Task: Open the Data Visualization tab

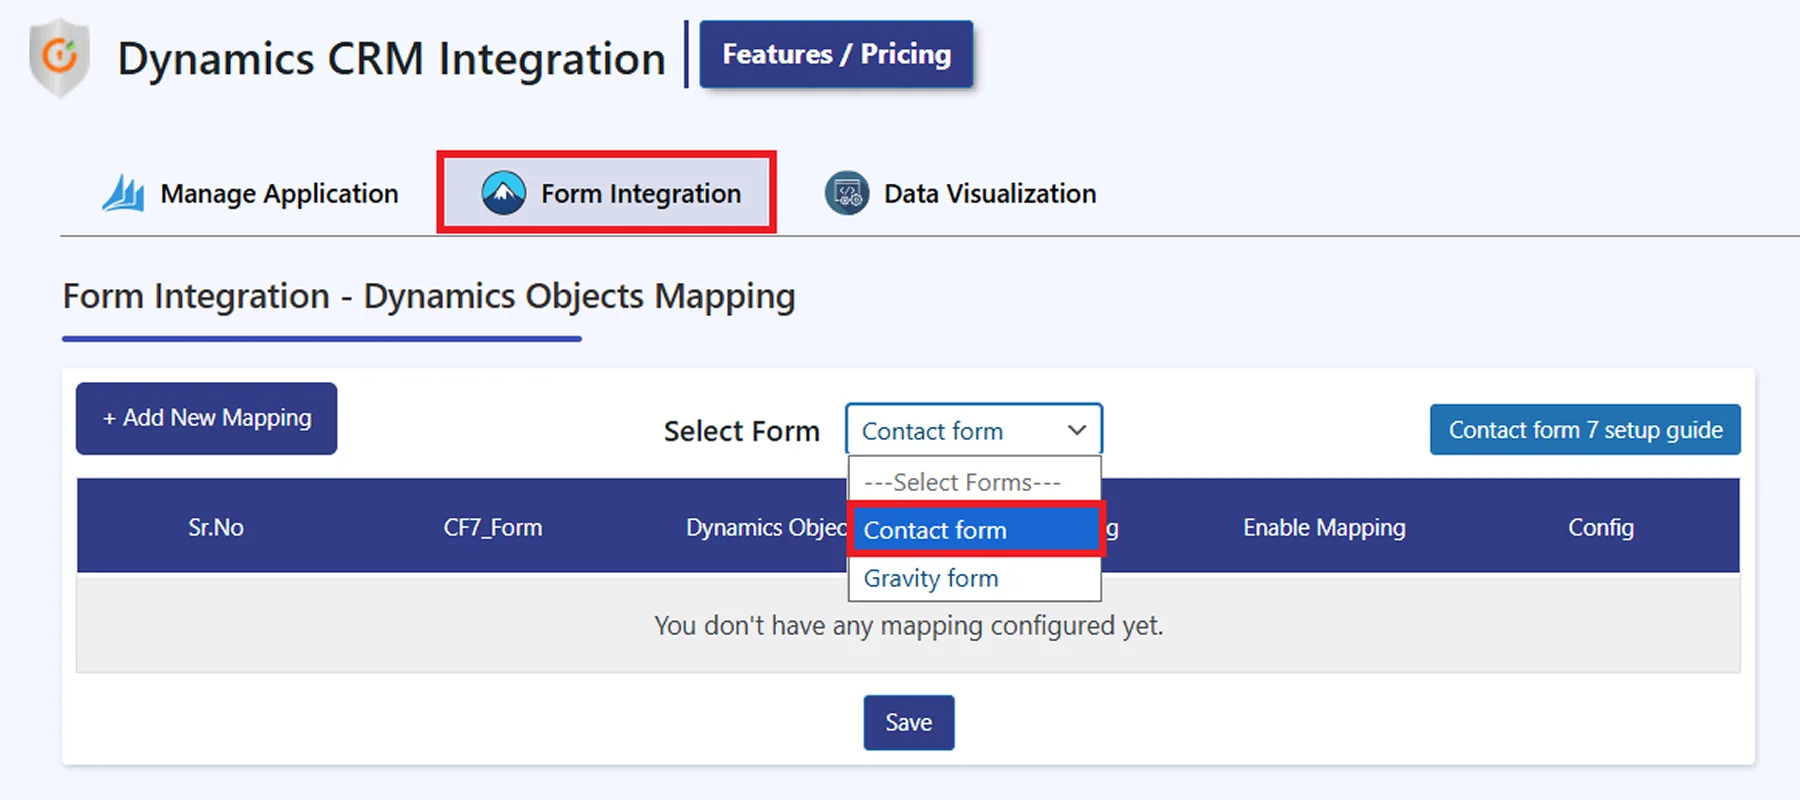Action: (x=960, y=193)
